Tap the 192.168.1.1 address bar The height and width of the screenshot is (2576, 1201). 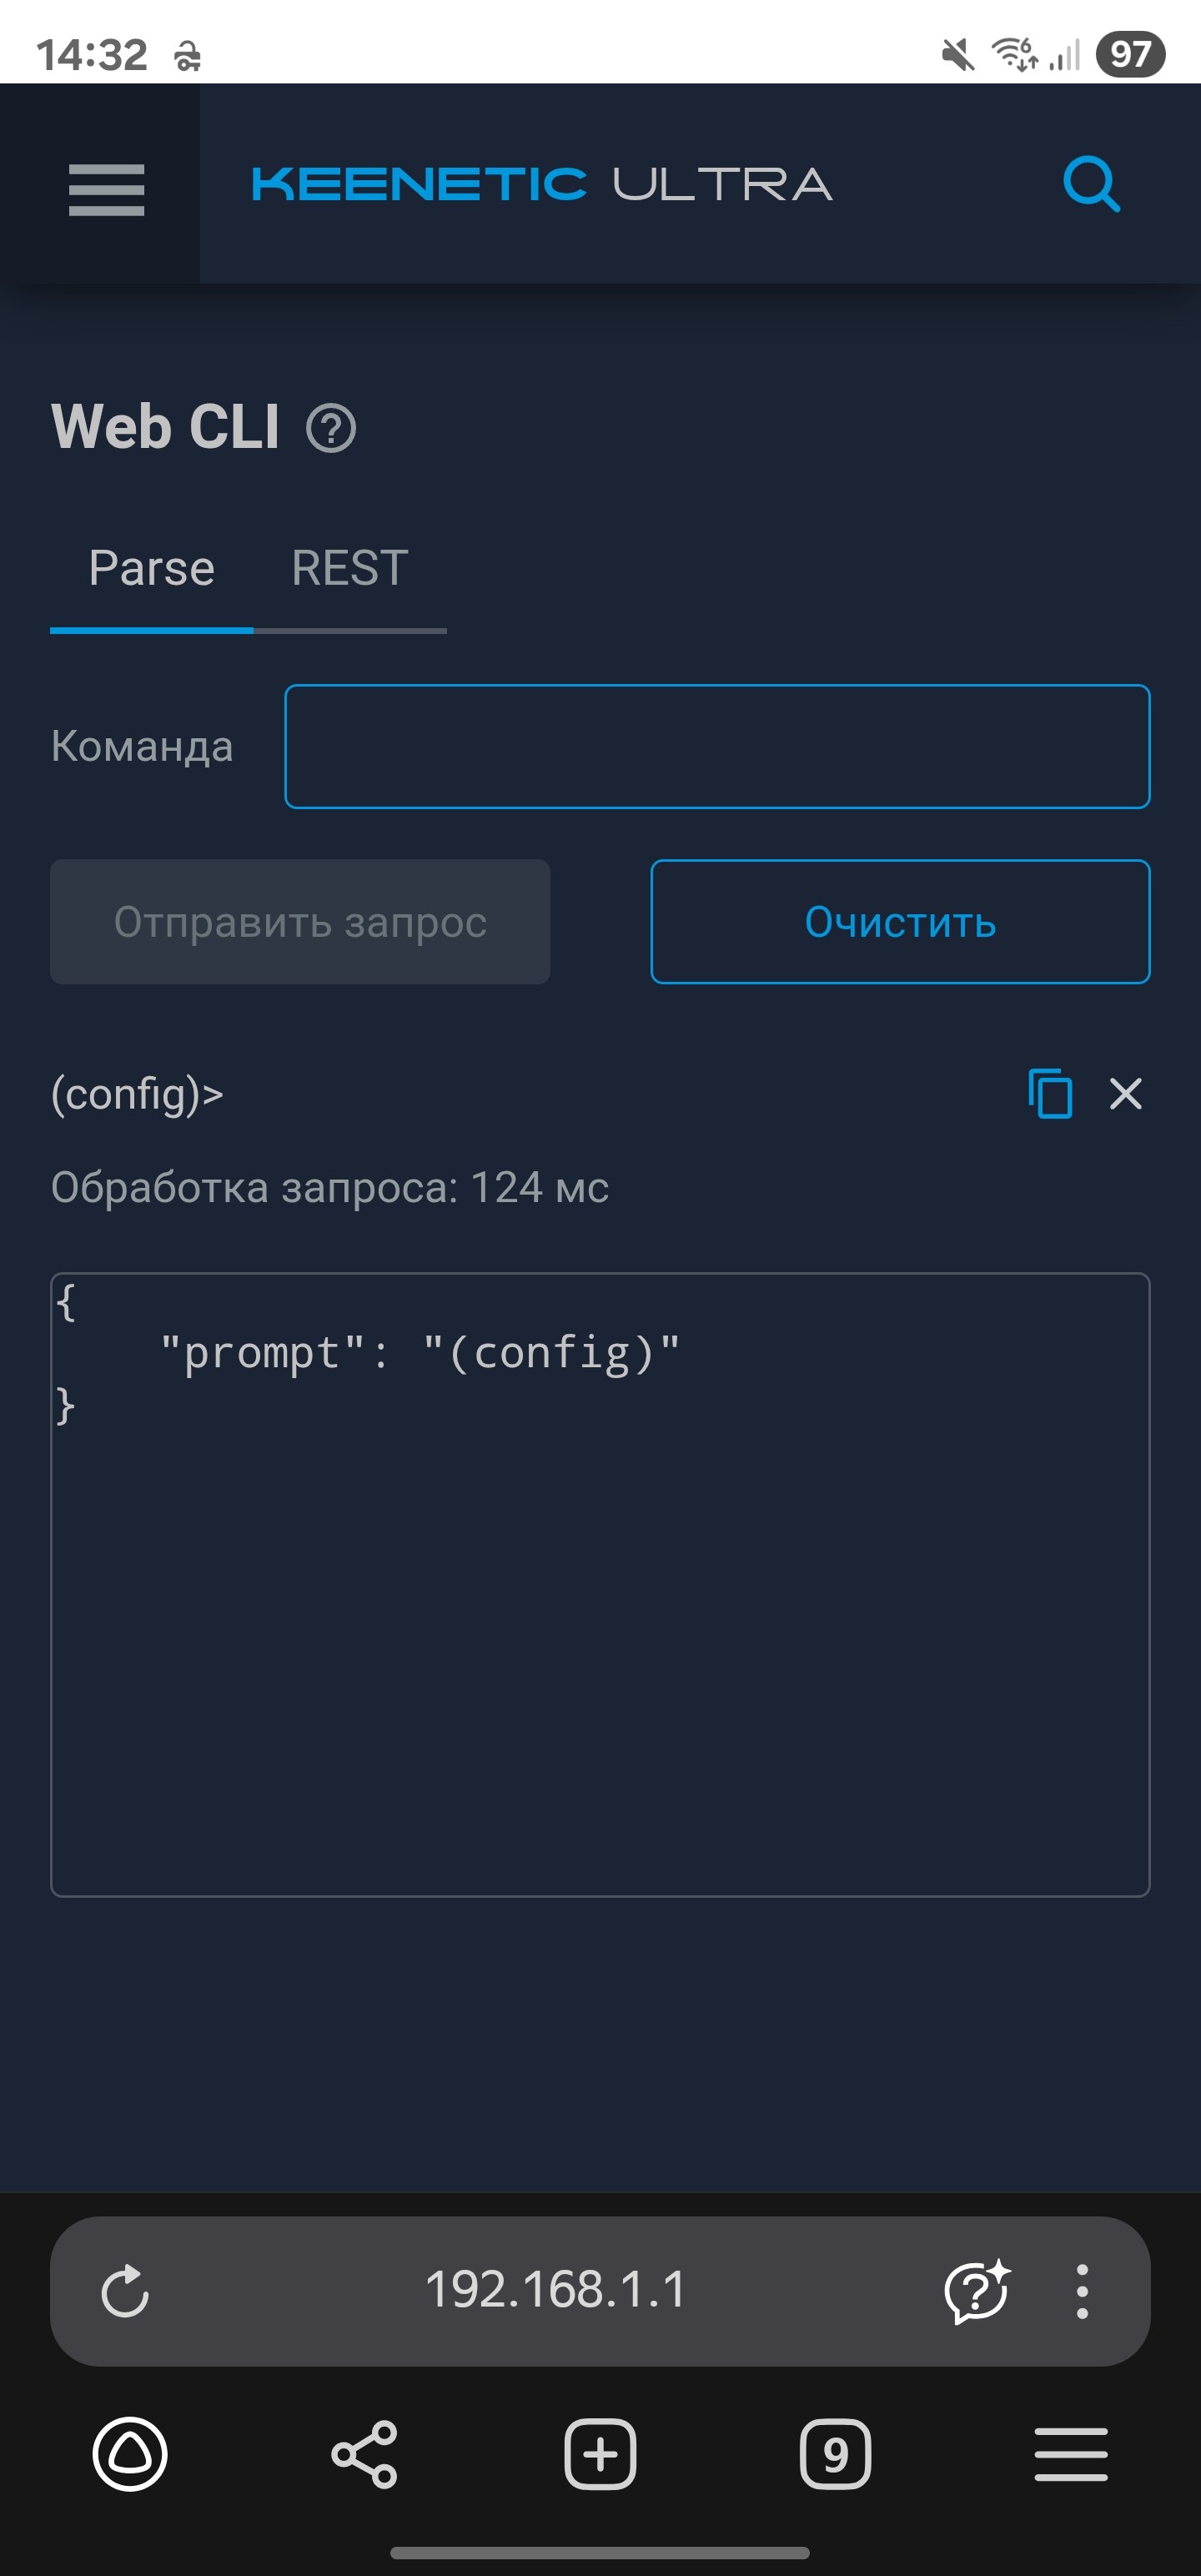click(x=556, y=2290)
